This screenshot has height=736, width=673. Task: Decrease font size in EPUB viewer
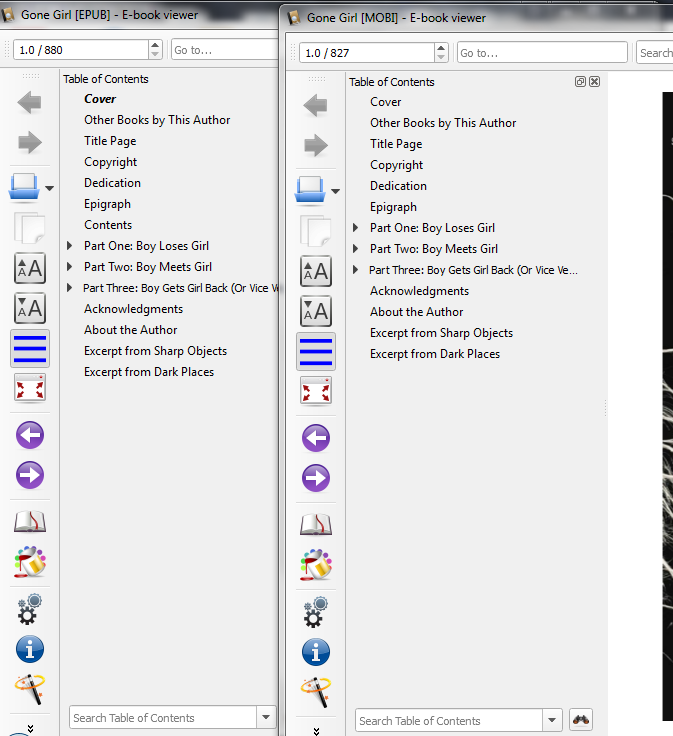[x=30, y=308]
